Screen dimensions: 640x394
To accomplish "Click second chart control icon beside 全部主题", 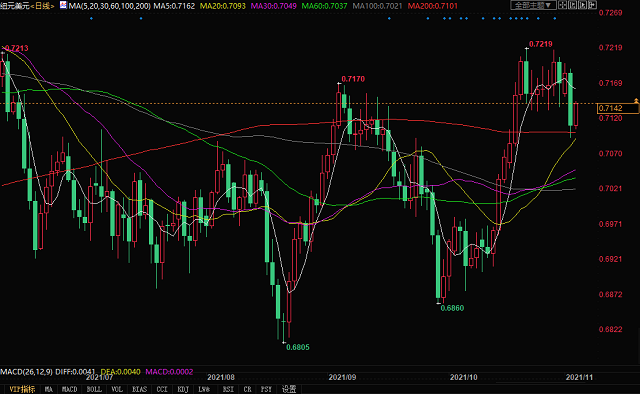I will tap(573, 5).
